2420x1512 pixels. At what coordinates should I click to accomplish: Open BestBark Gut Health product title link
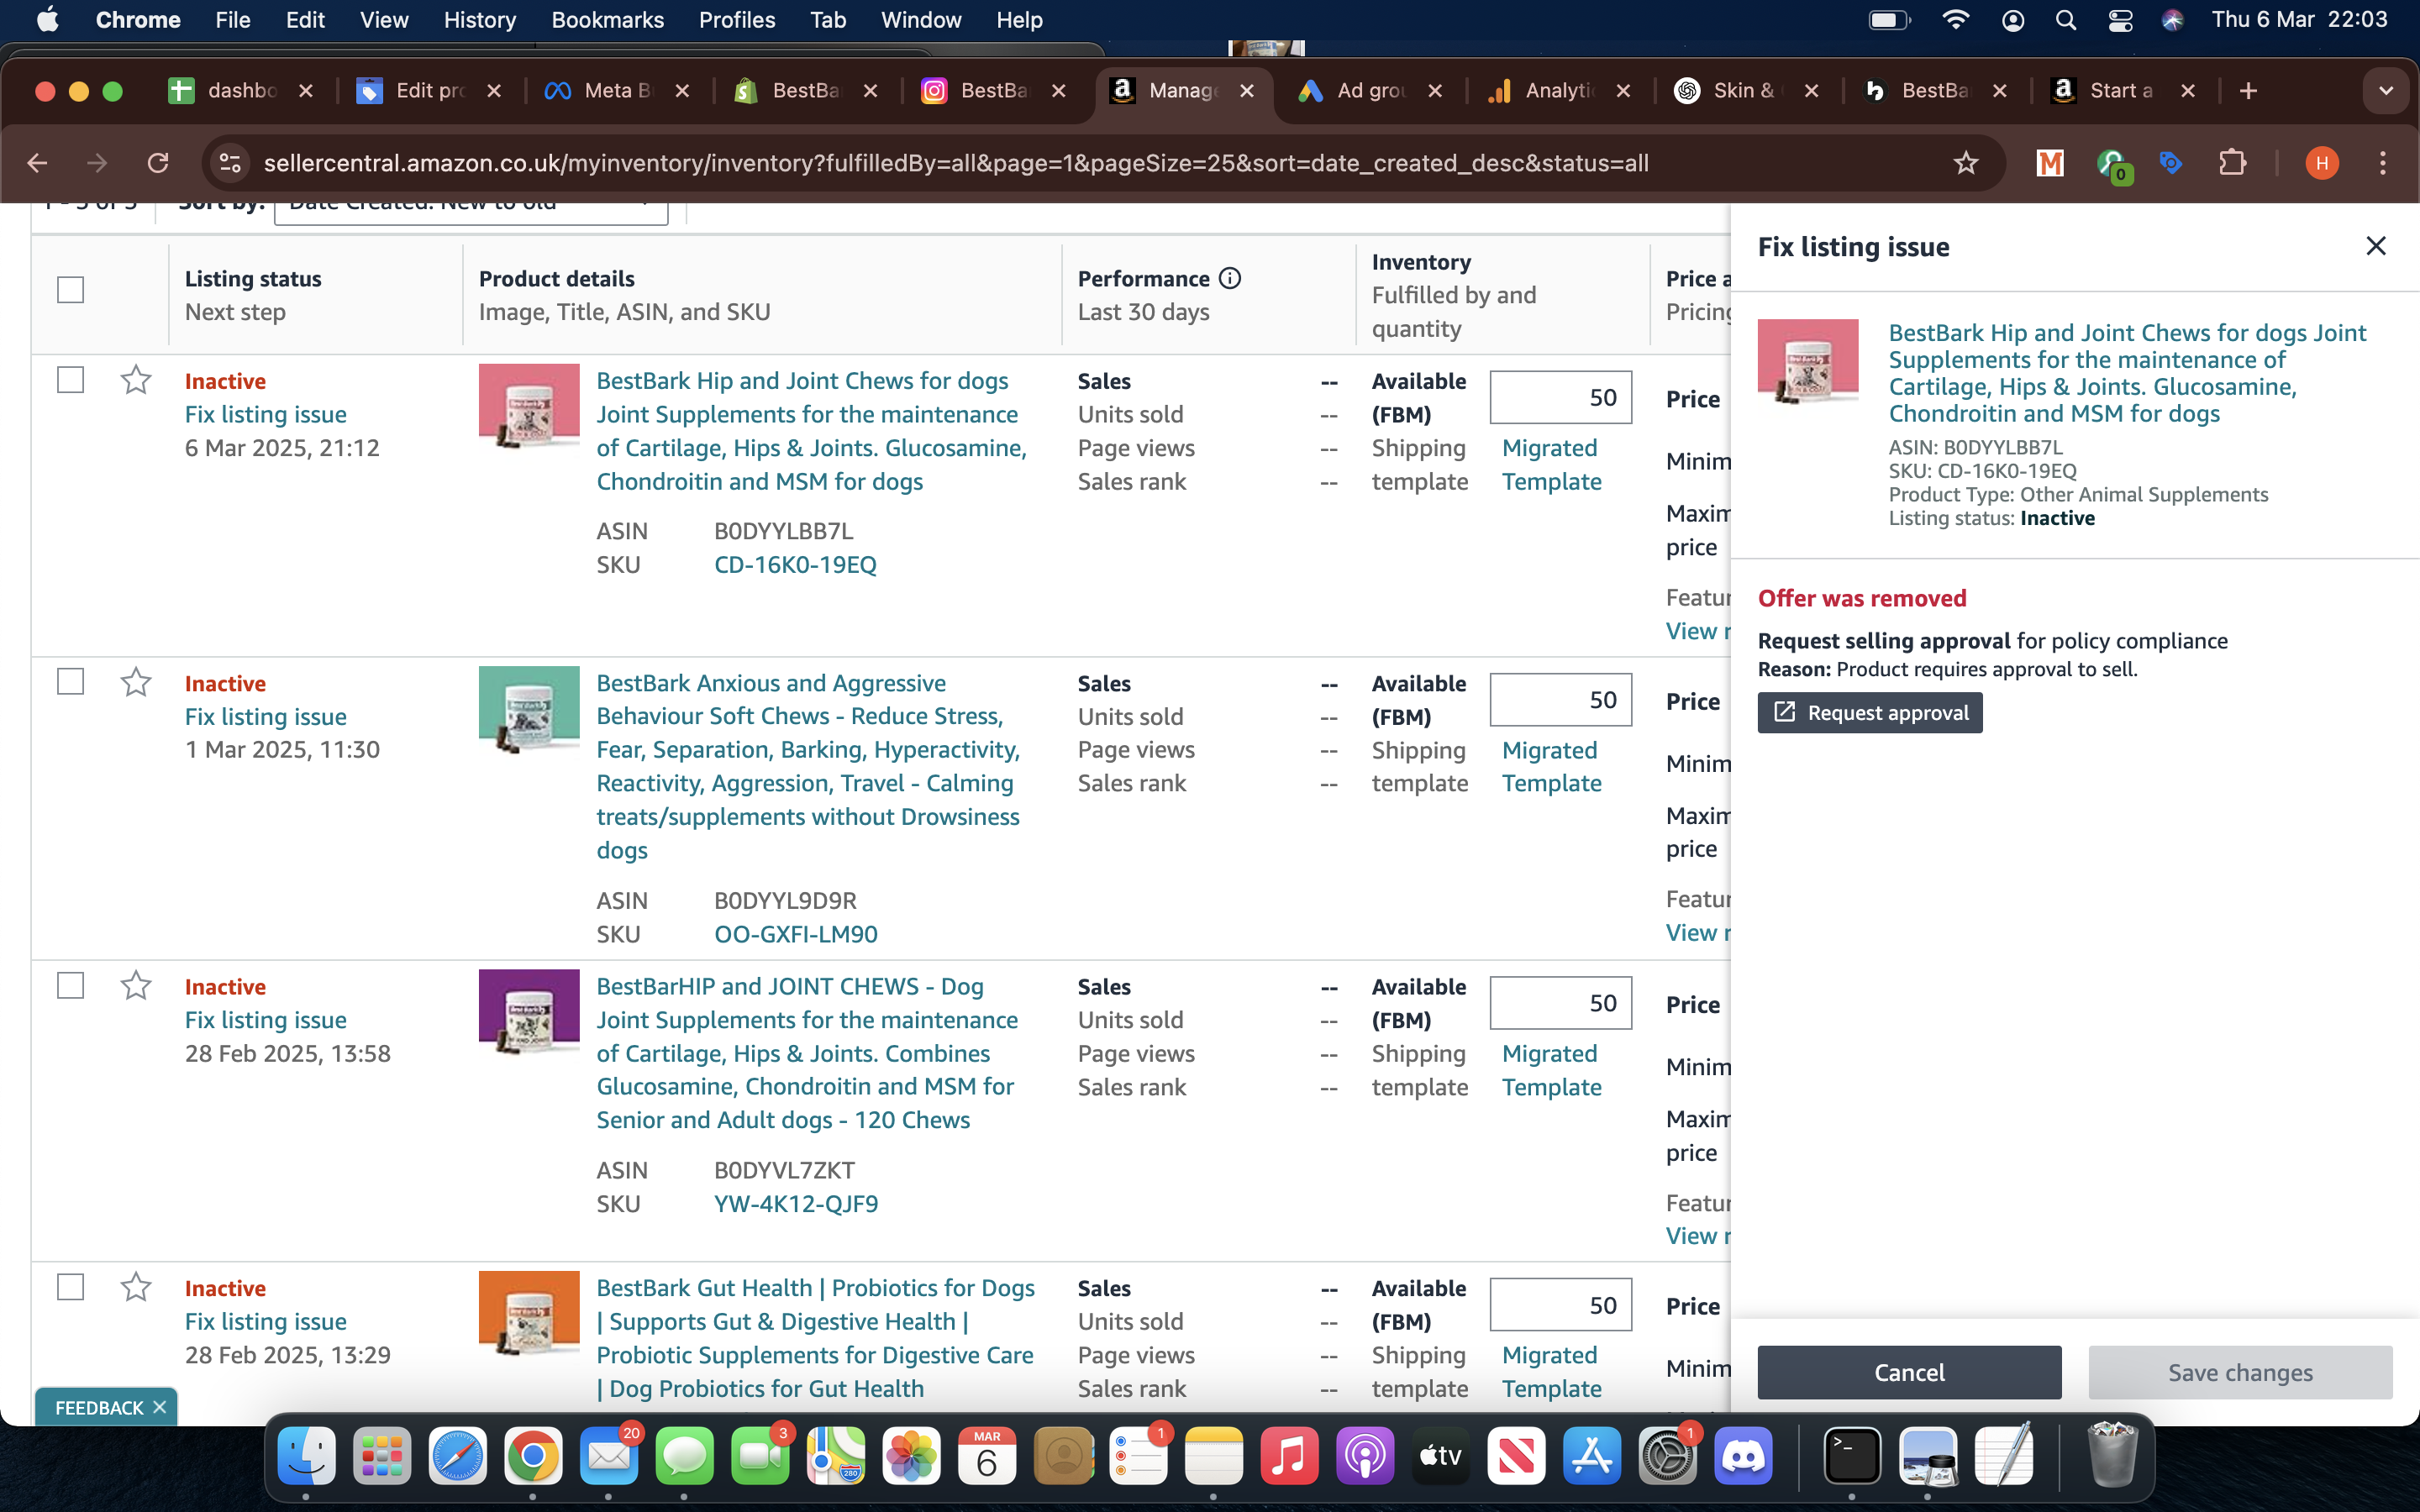coord(815,1338)
